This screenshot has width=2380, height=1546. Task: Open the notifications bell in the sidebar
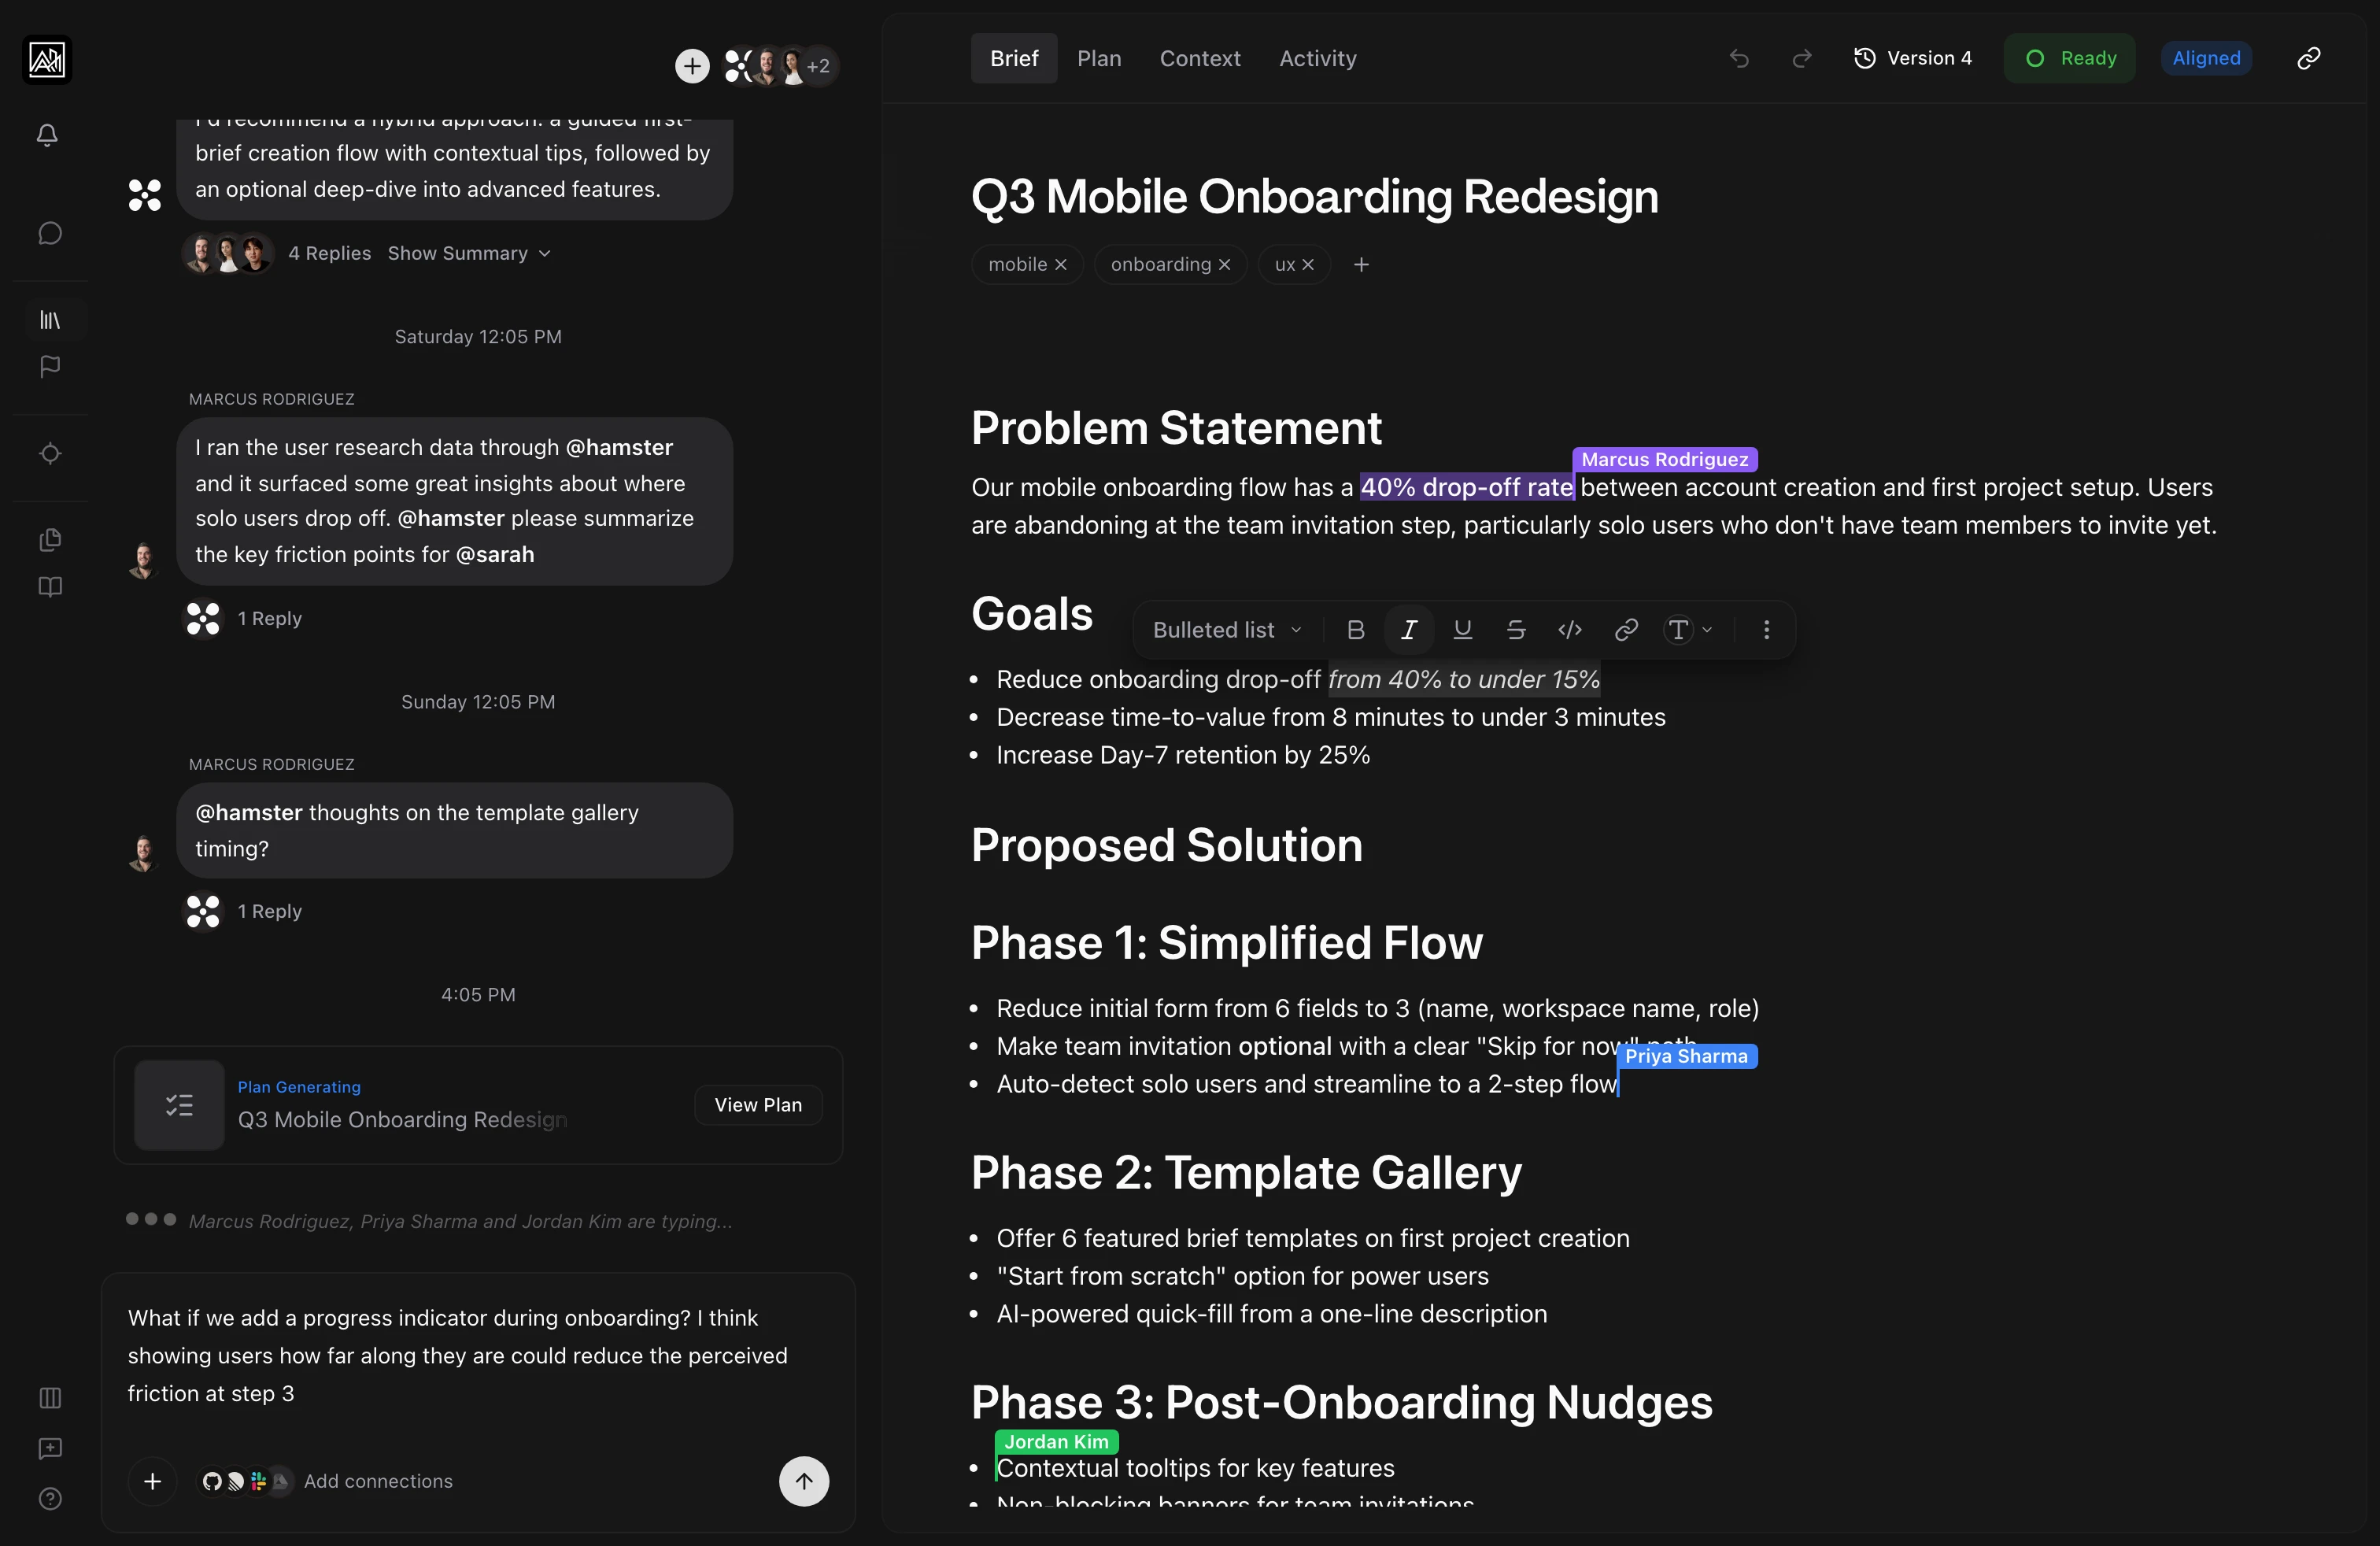[x=47, y=135]
